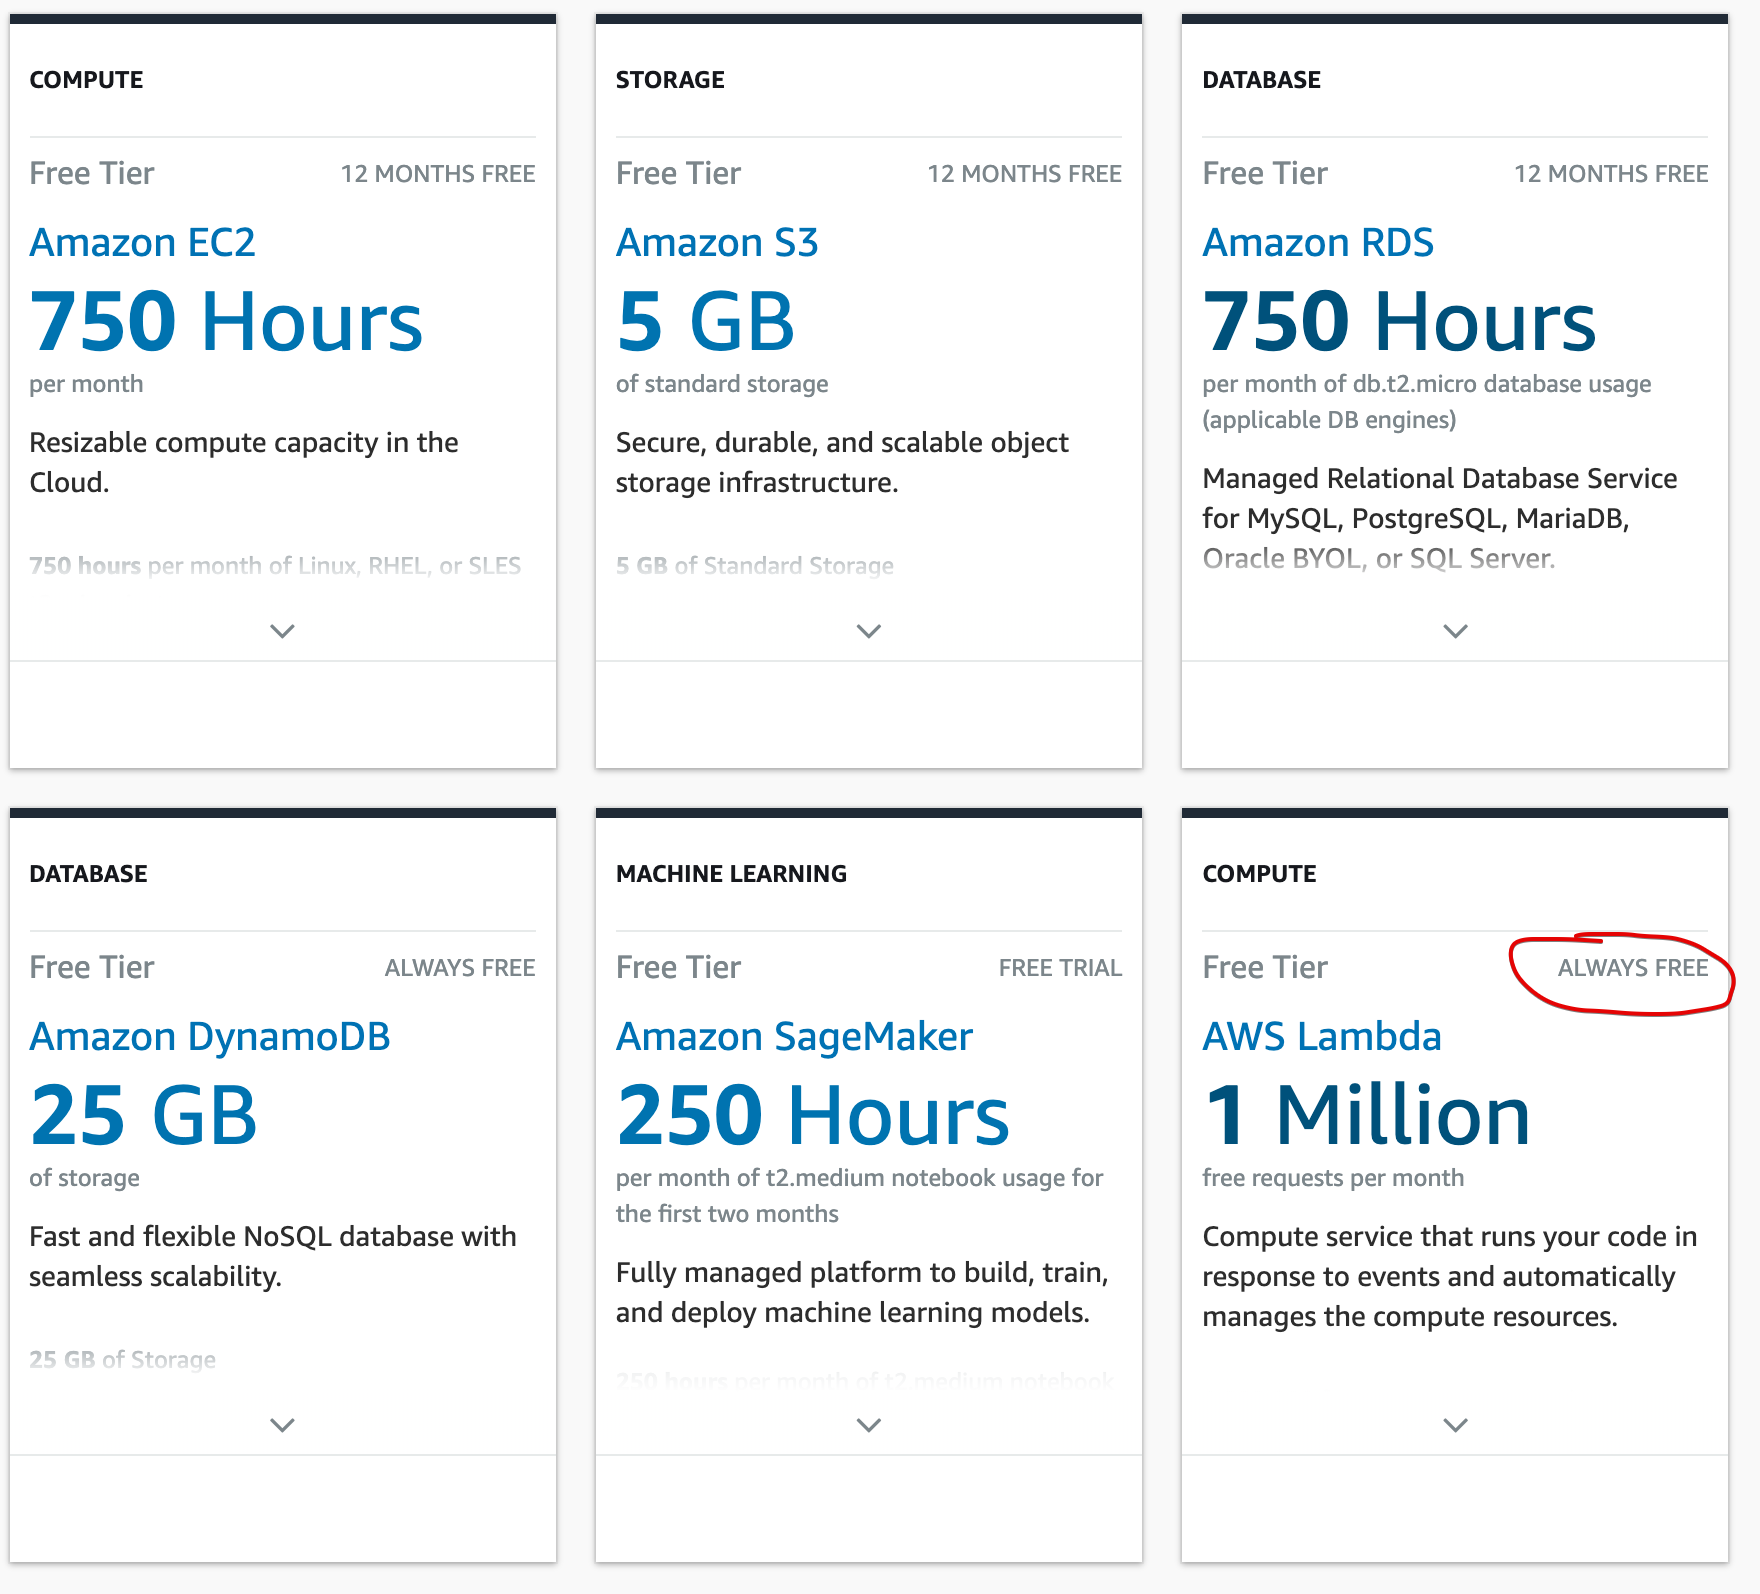Open the Amazon EC2 link
Screen dimensions: 1760x1594
[x=142, y=243]
